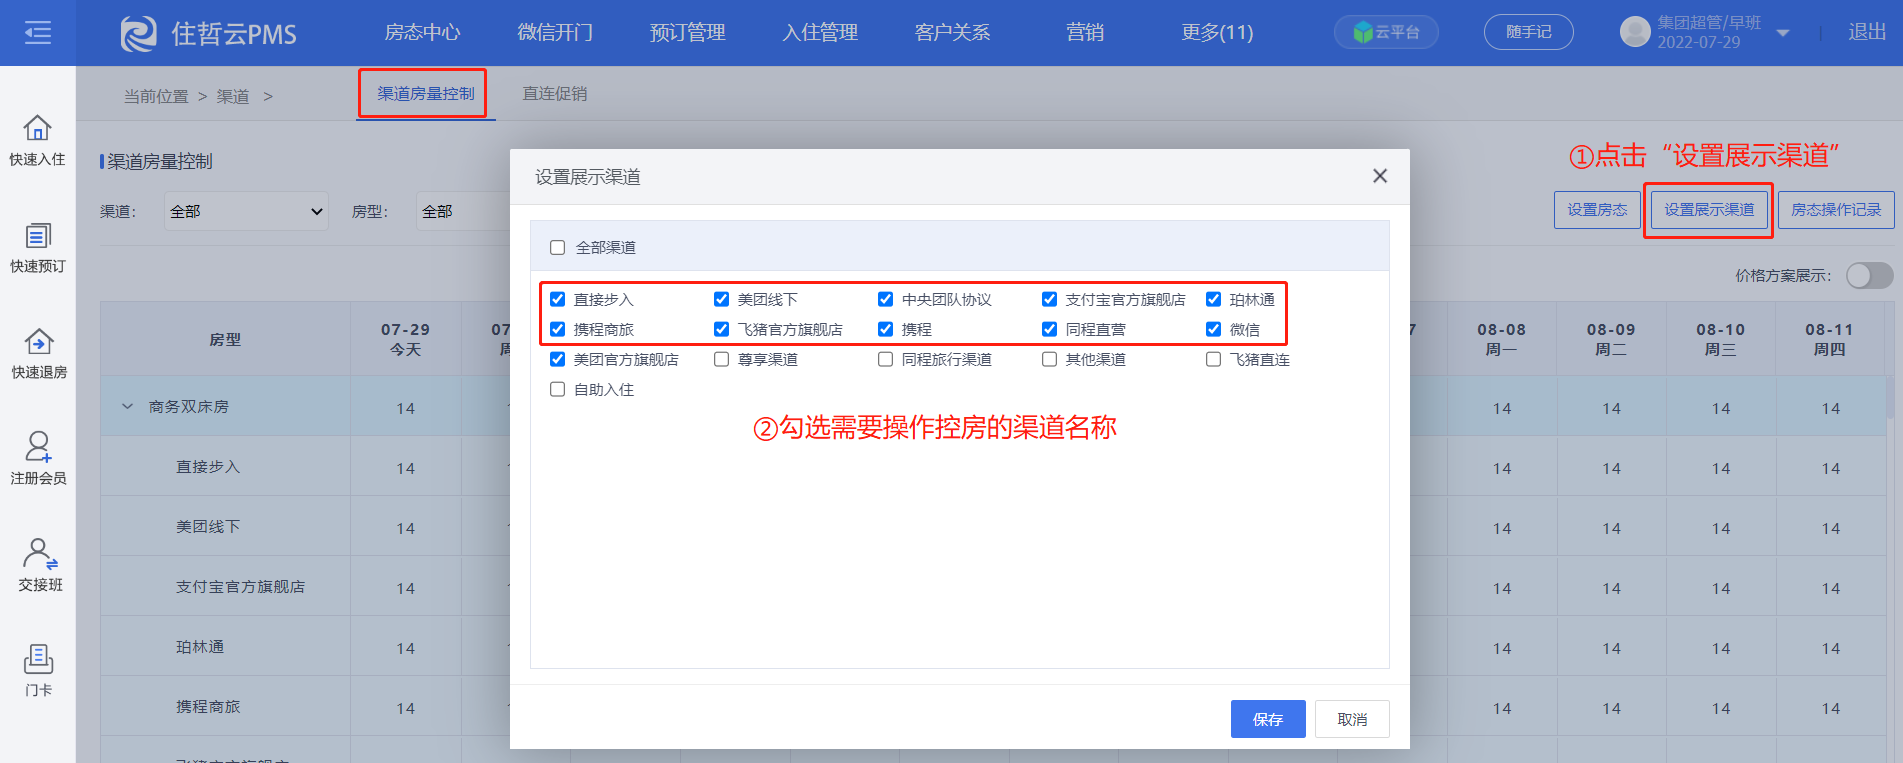Open the 入住管理 menu

tap(820, 33)
